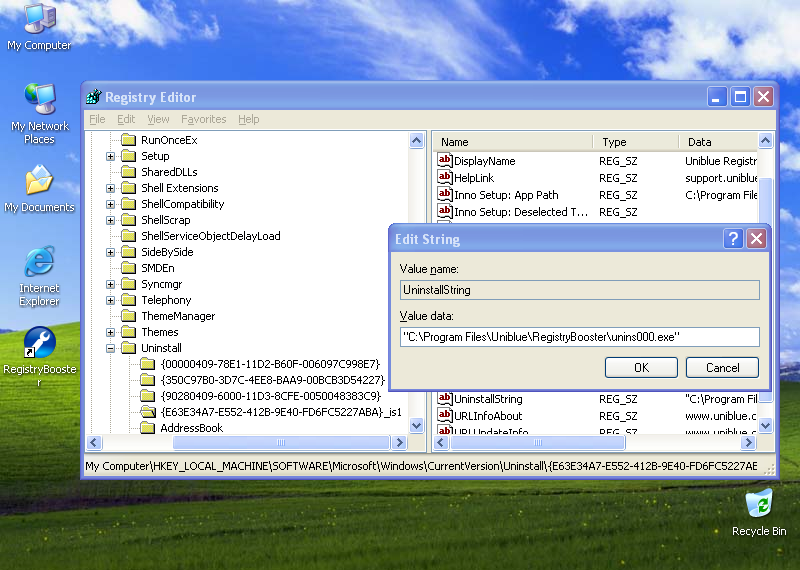Click the Inno Setup: Deselected T... value icon
This screenshot has height=570, width=800.
coord(445,211)
